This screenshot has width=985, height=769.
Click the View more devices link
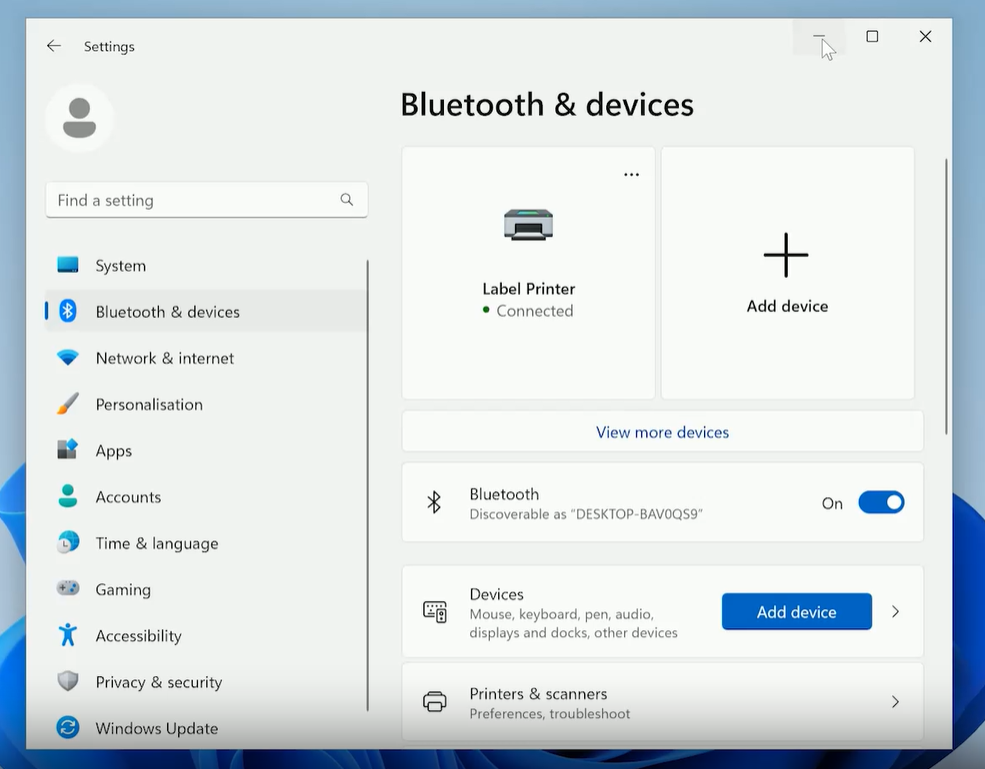[662, 432]
